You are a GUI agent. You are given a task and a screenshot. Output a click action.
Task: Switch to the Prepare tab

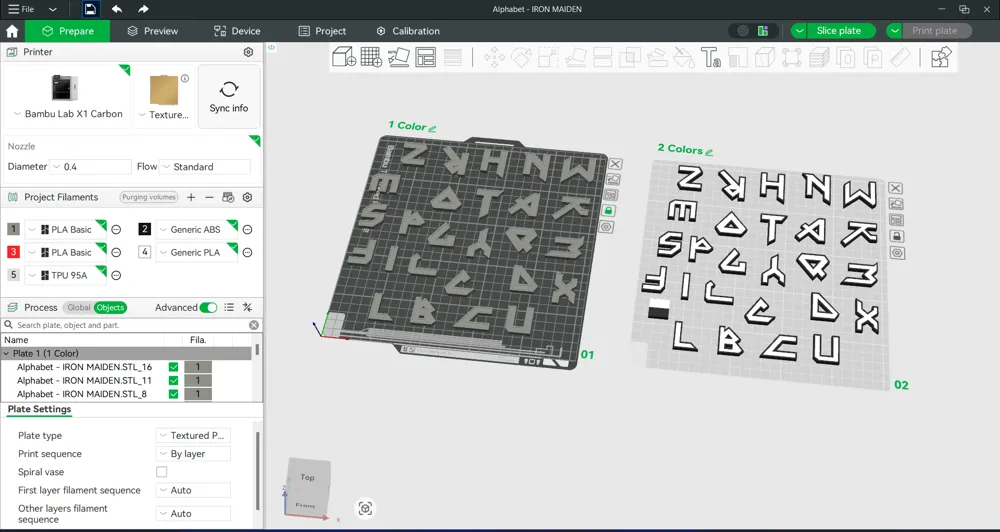[x=68, y=31]
